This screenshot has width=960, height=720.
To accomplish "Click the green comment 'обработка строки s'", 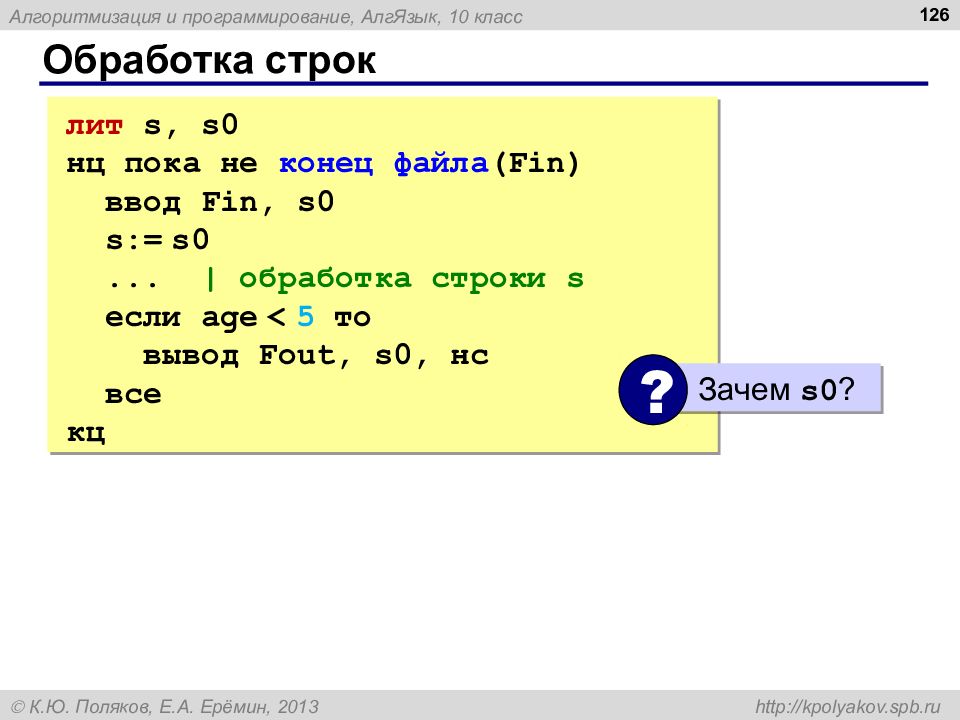I will click(x=411, y=279).
